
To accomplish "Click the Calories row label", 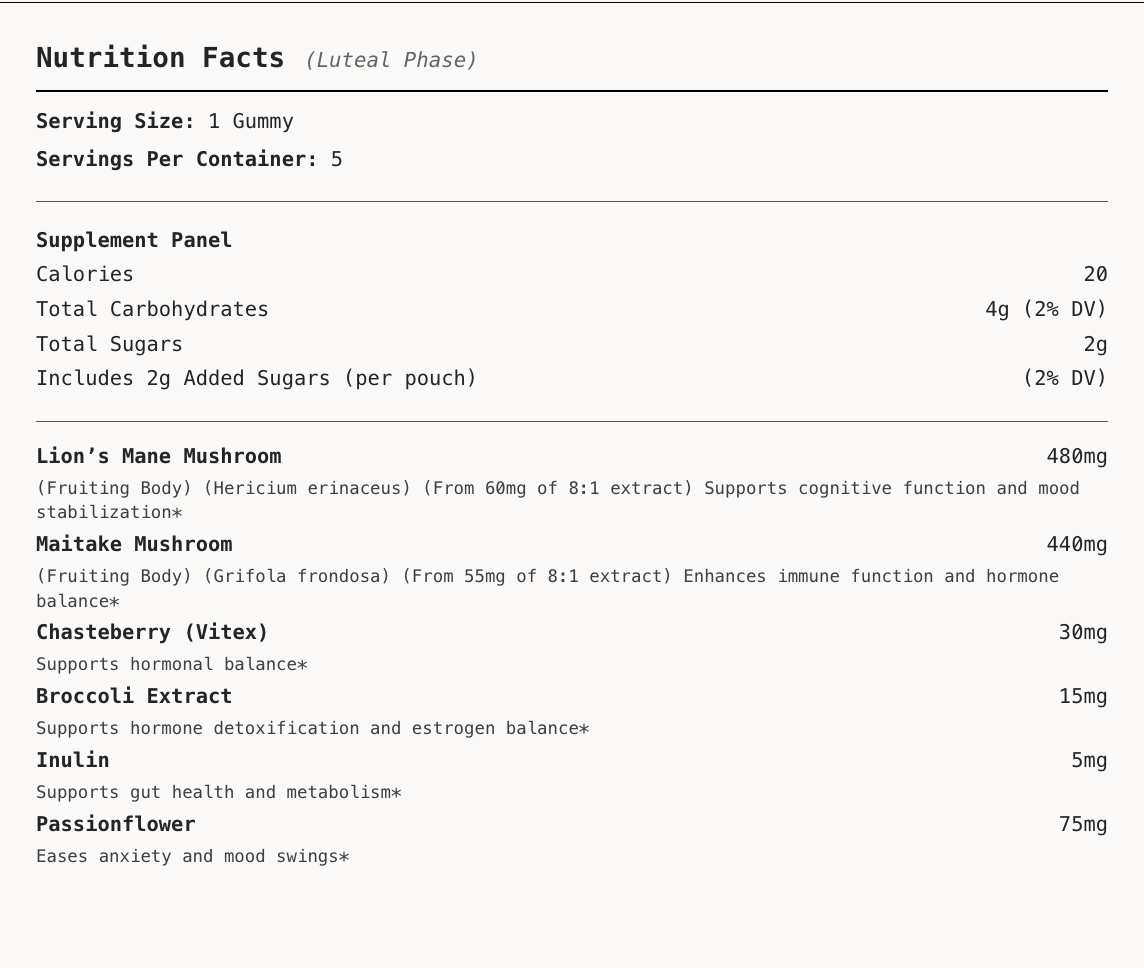I will tap(85, 274).
